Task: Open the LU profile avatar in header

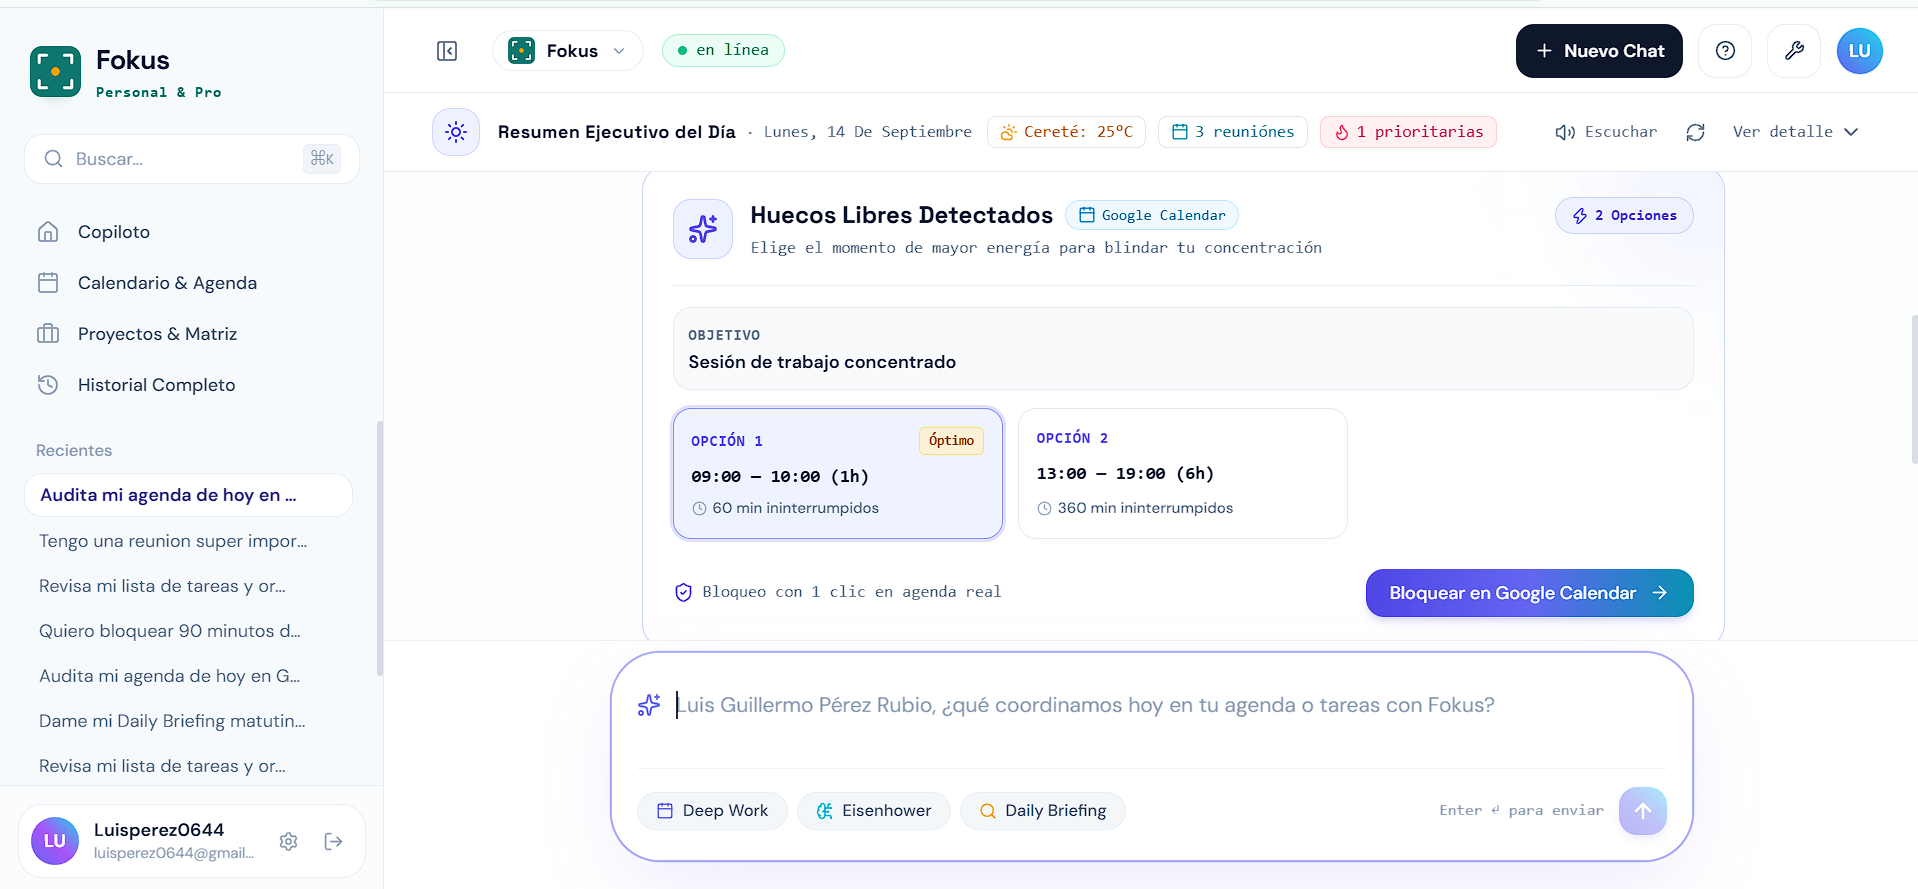Action: tap(1860, 51)
